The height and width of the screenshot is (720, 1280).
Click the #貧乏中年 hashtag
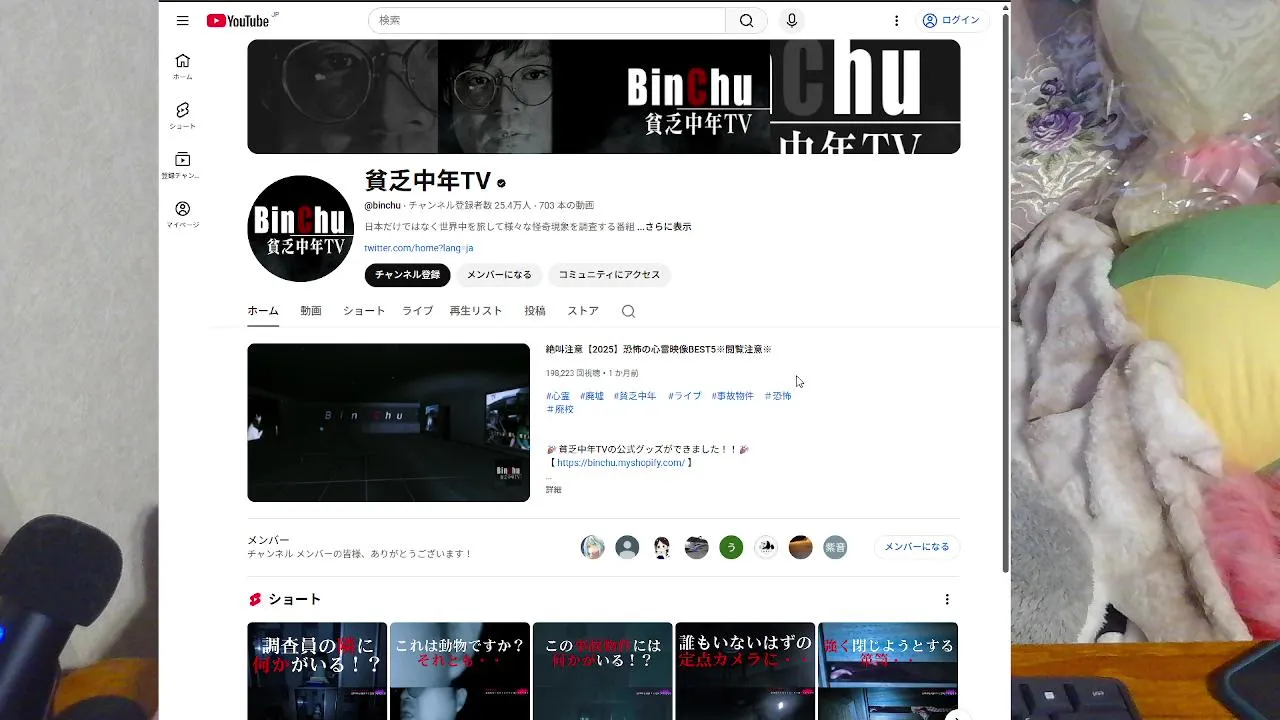(635, 396)
